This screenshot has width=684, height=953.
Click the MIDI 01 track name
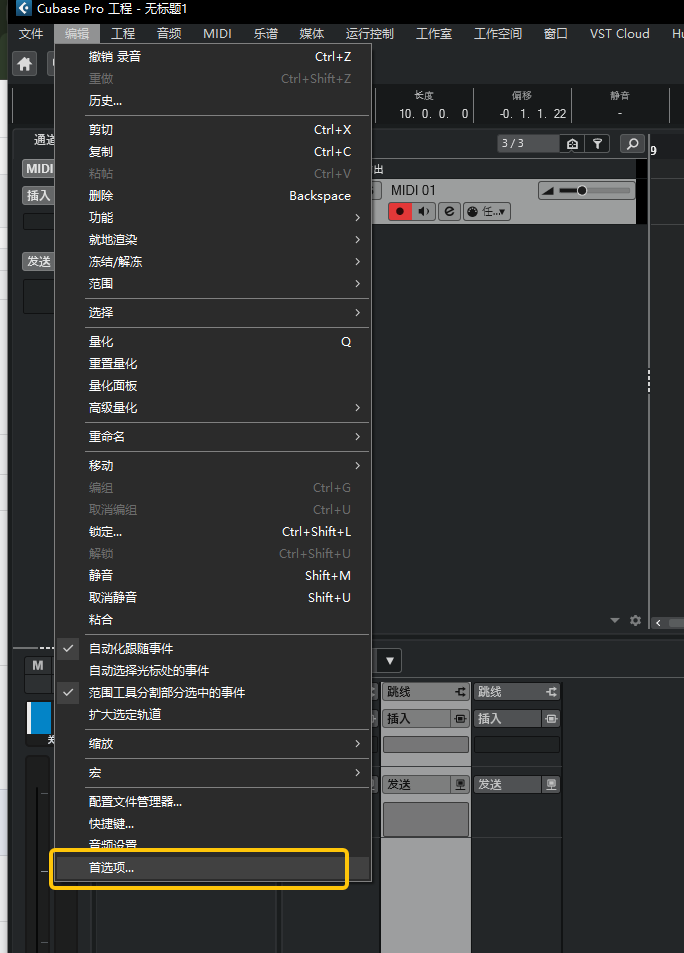pyautogui.click(x=413, y=190)
